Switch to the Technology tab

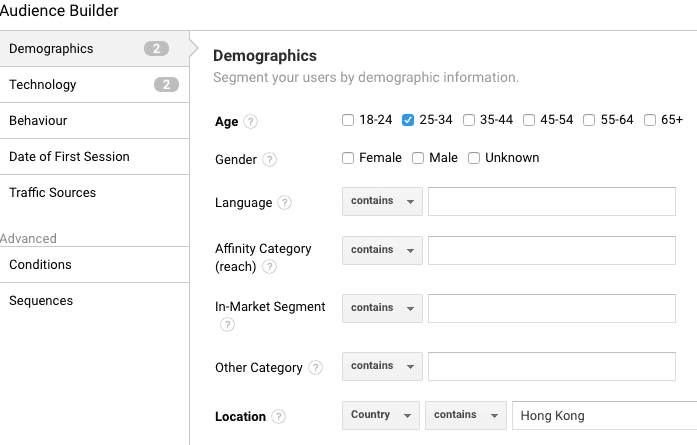[43, 85]
